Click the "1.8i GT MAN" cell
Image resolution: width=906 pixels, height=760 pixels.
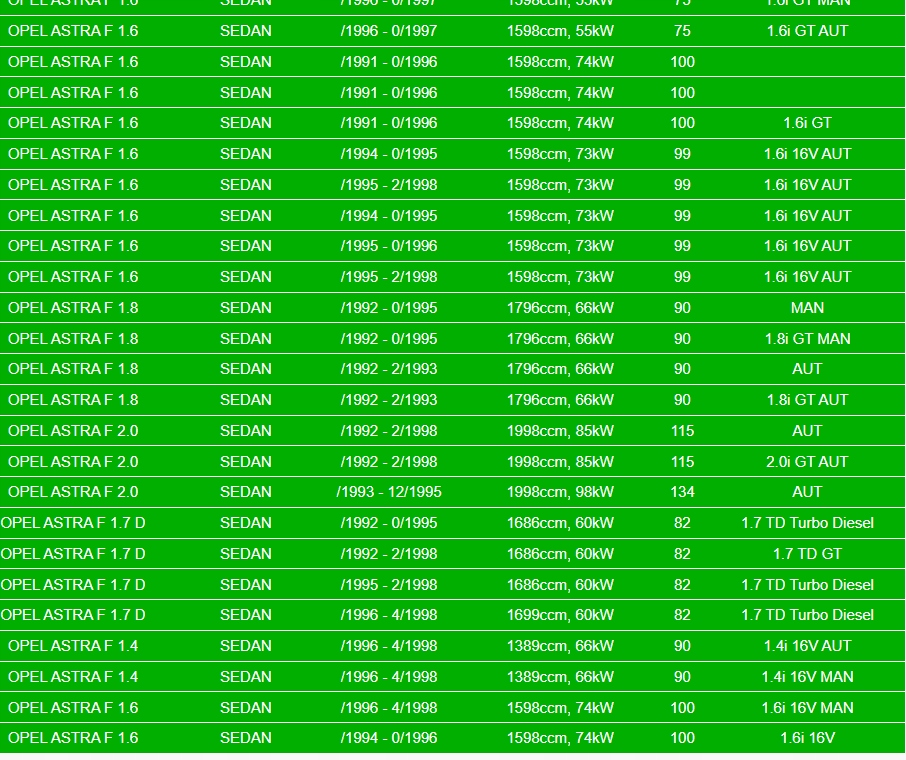point(807,339)
